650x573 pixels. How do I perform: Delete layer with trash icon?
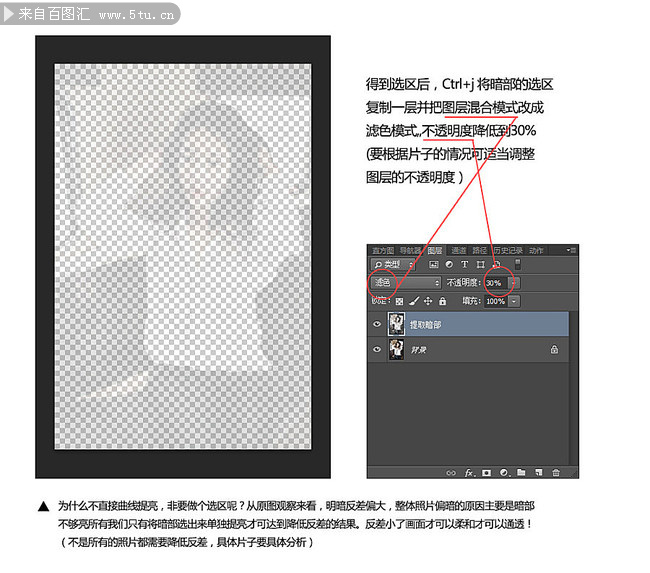tap(556, 471)
